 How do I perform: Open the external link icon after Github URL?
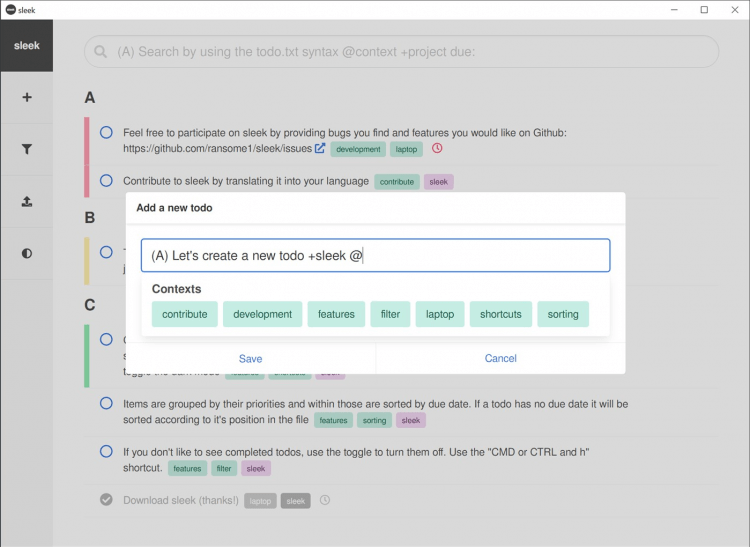pos(320,149)
